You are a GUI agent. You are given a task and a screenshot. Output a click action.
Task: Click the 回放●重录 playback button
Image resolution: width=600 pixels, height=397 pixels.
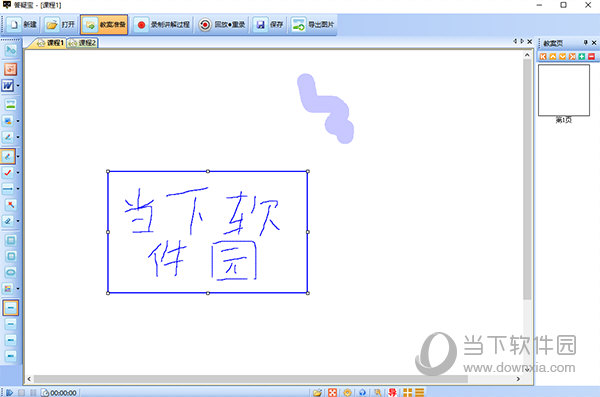tap(222, 25)
